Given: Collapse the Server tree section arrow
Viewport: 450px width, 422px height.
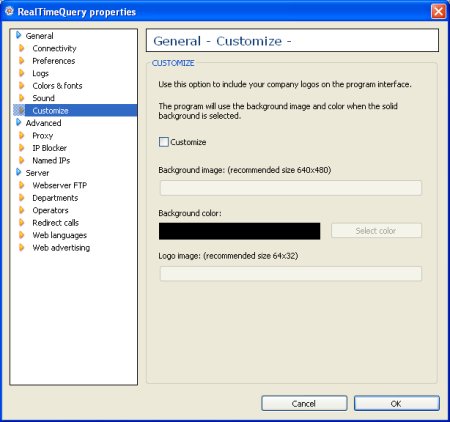Looking at the screenshot, I should tap(19, 172).
